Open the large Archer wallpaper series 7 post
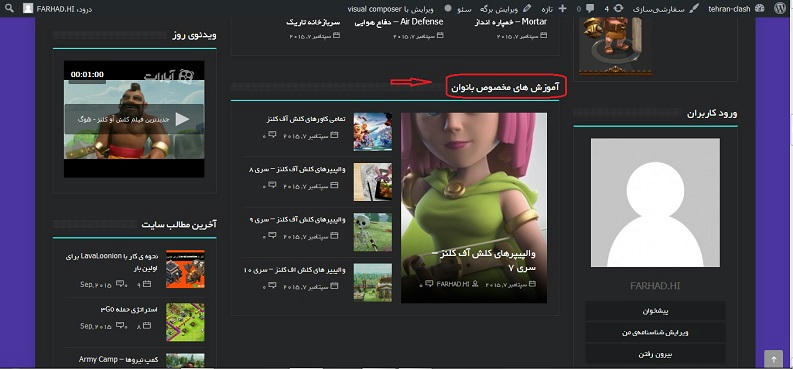This screenshot has height=369, width=793. coord(474,208)
